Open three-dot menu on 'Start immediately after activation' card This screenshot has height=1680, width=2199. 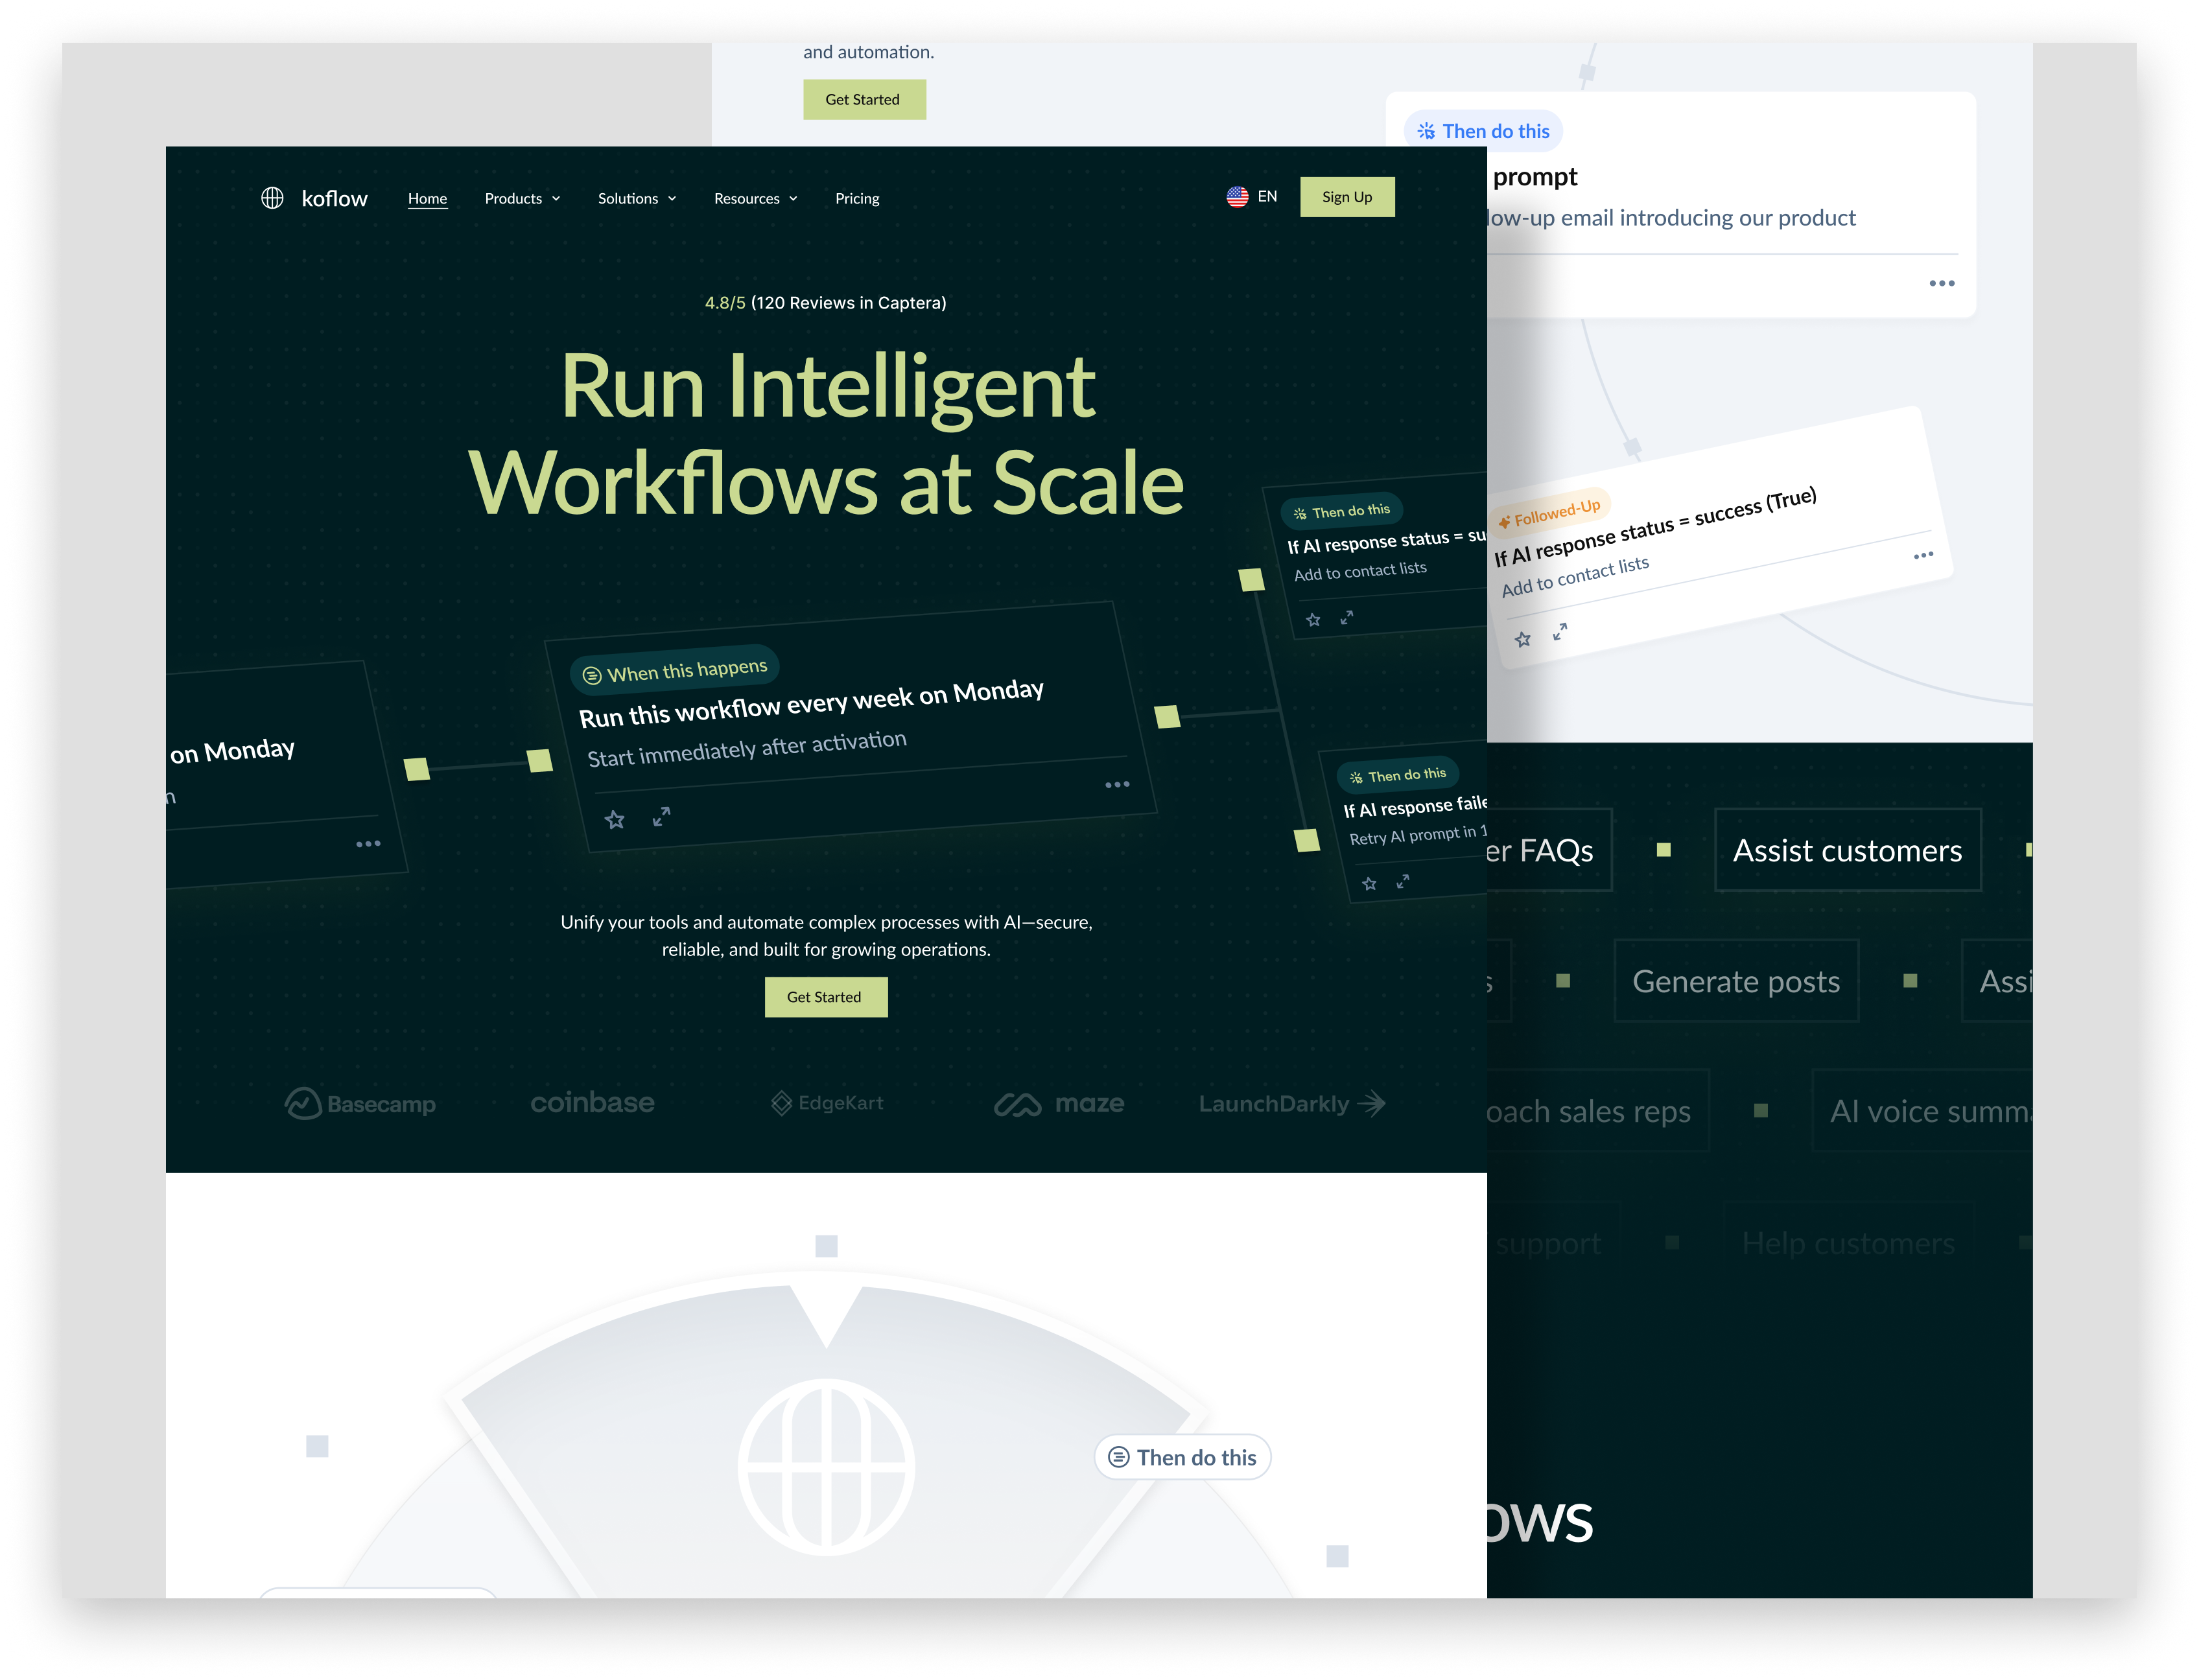pyautogui.click(x=1117, y=785)
